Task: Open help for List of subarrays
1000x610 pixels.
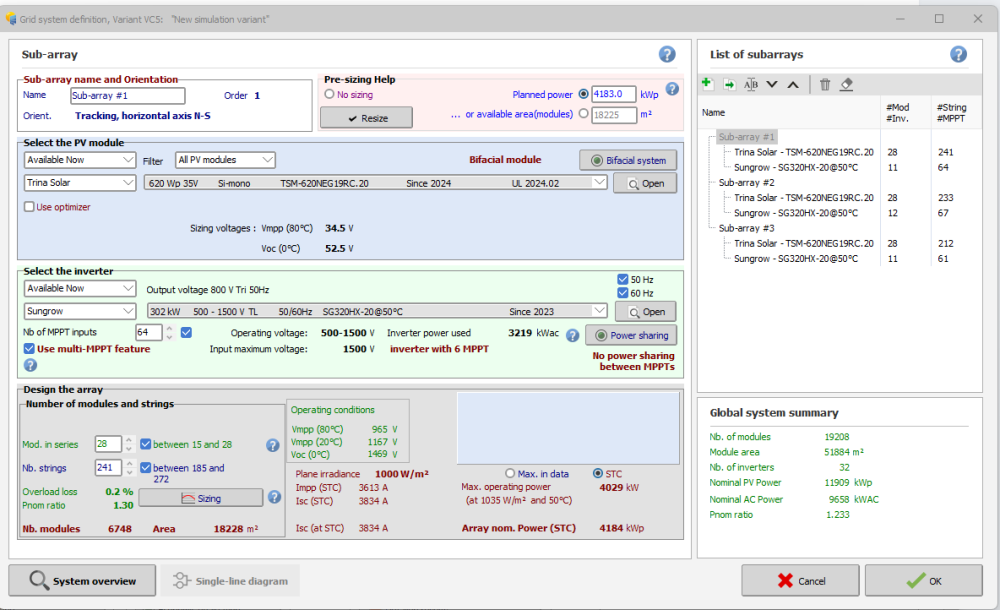Action: 958,55
